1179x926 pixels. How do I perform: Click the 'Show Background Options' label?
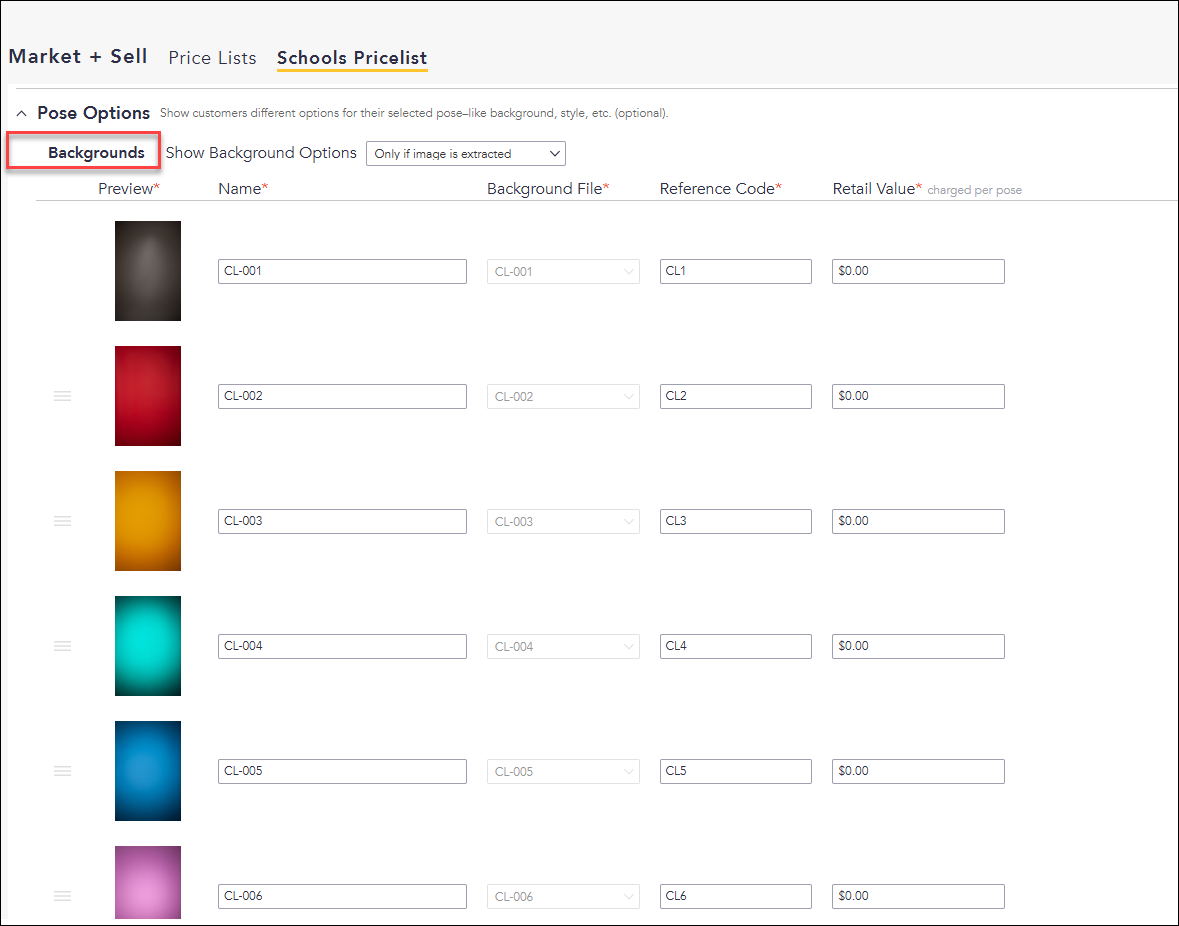tap(261, 153)
